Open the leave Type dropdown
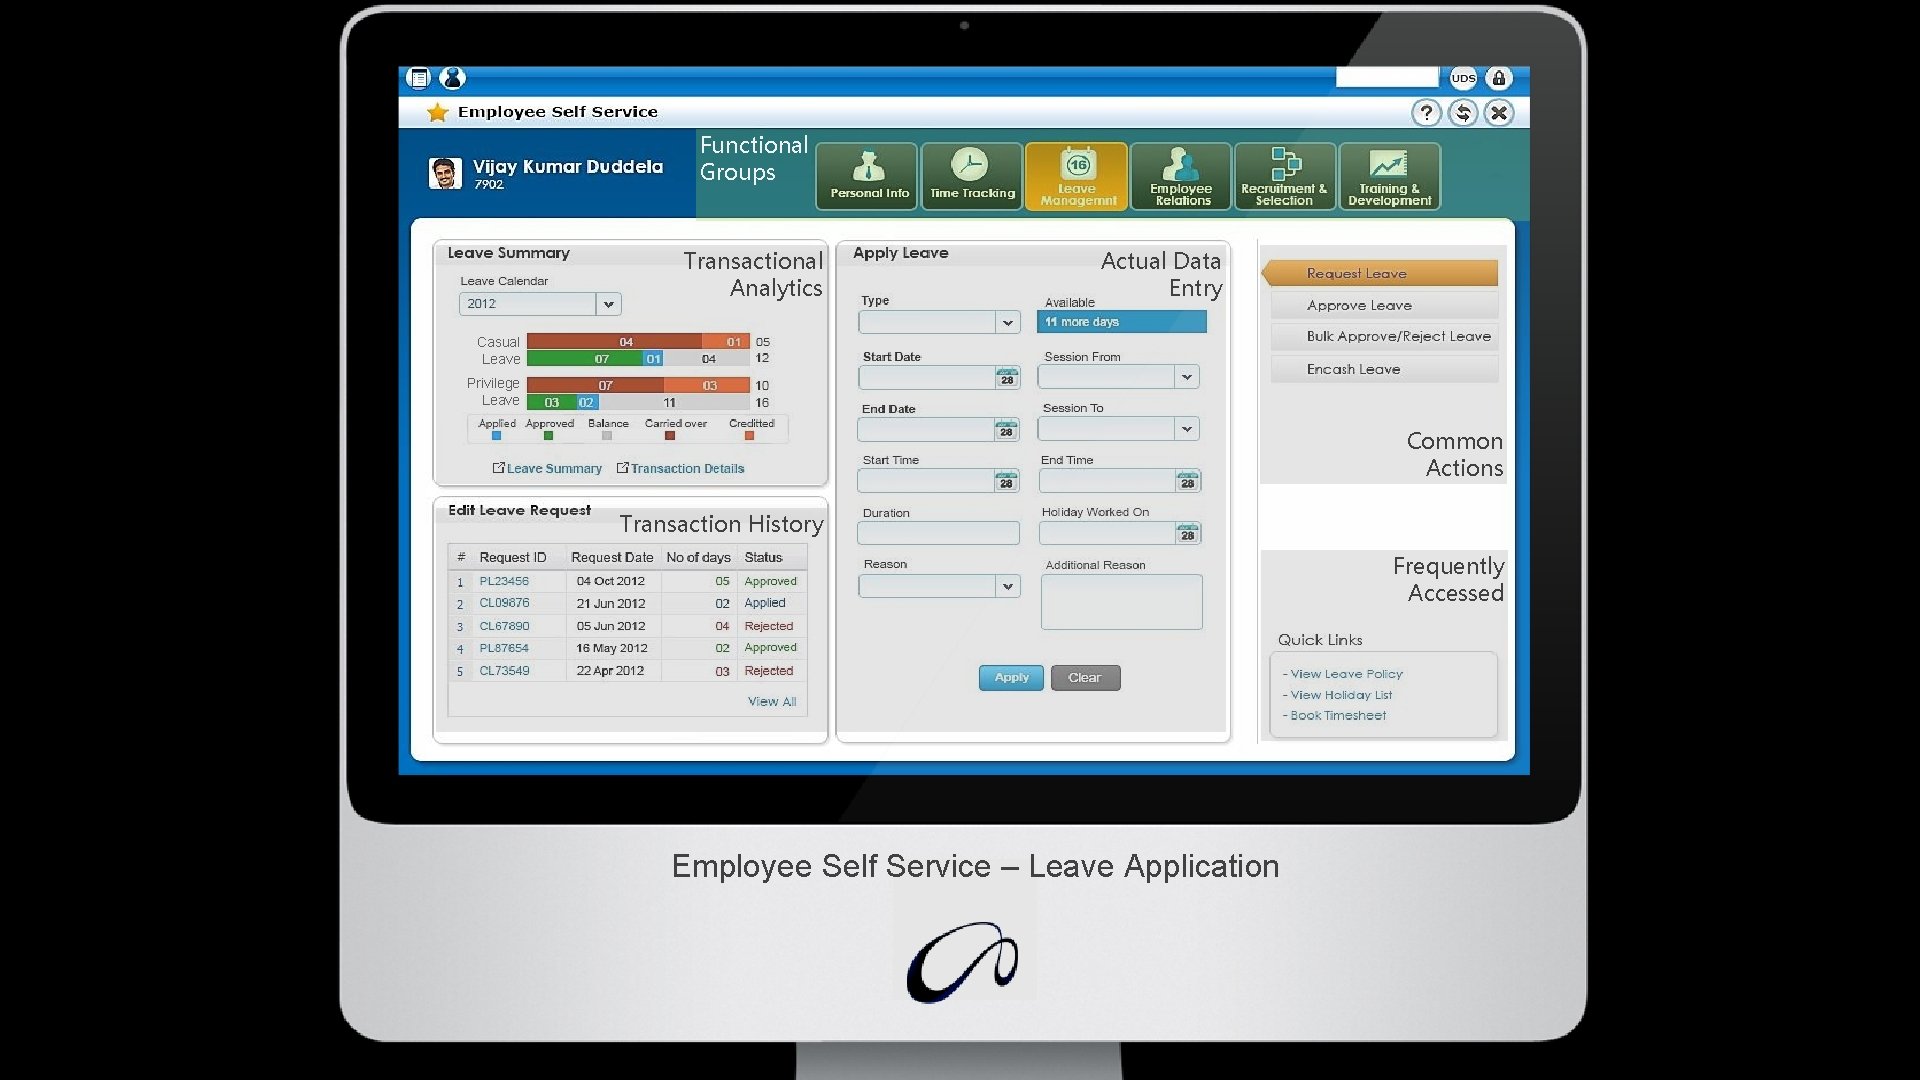 1007,322
